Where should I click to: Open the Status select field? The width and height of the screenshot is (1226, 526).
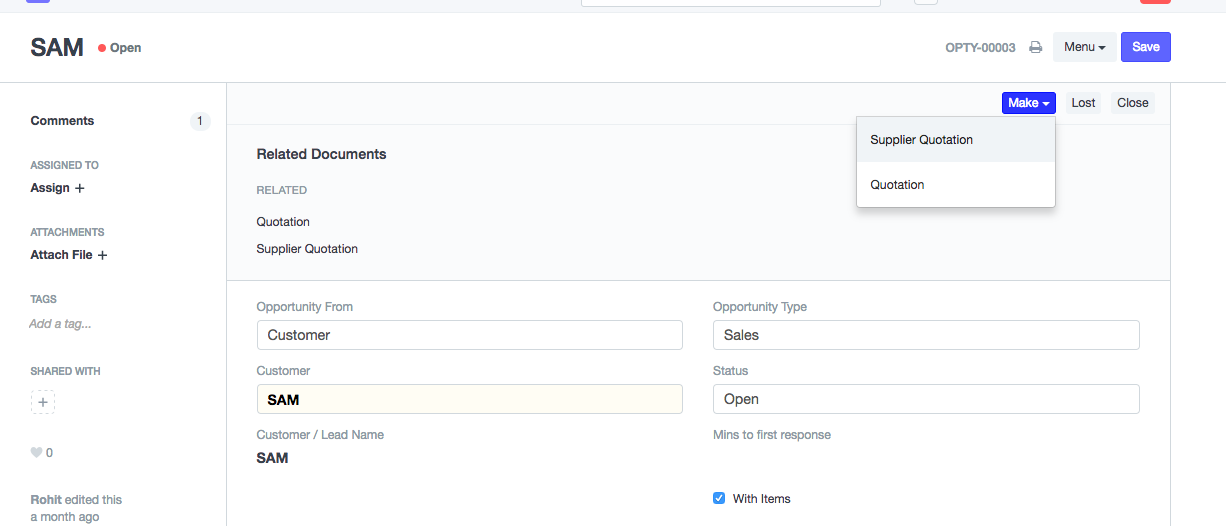pos(925,399)
